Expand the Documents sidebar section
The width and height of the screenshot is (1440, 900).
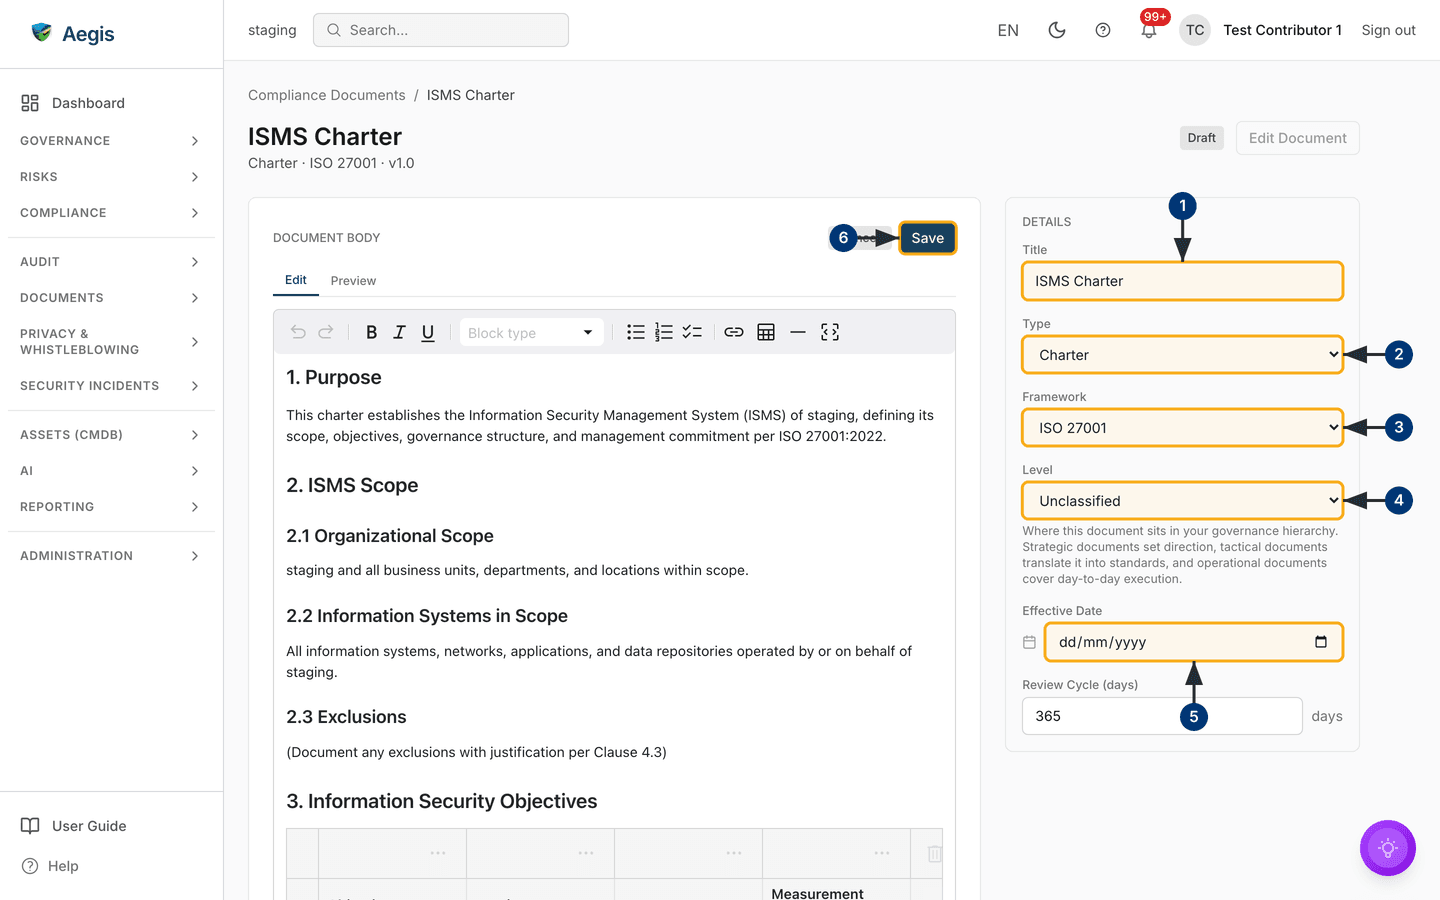(110, 298)
